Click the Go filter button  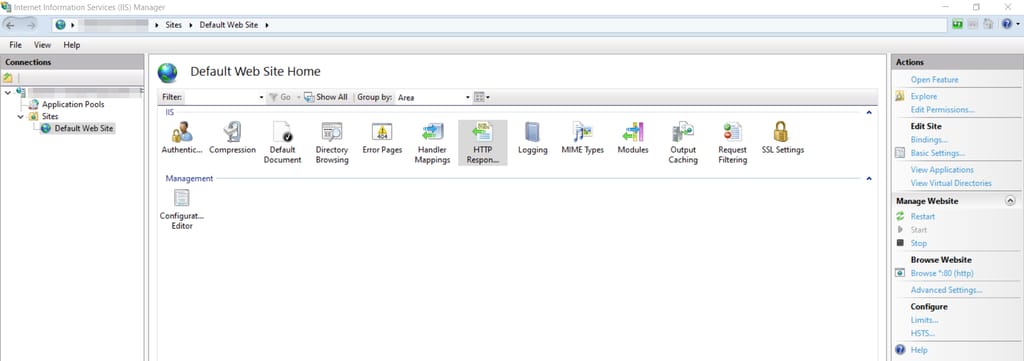pyautogui.click(x=280, y=97)
